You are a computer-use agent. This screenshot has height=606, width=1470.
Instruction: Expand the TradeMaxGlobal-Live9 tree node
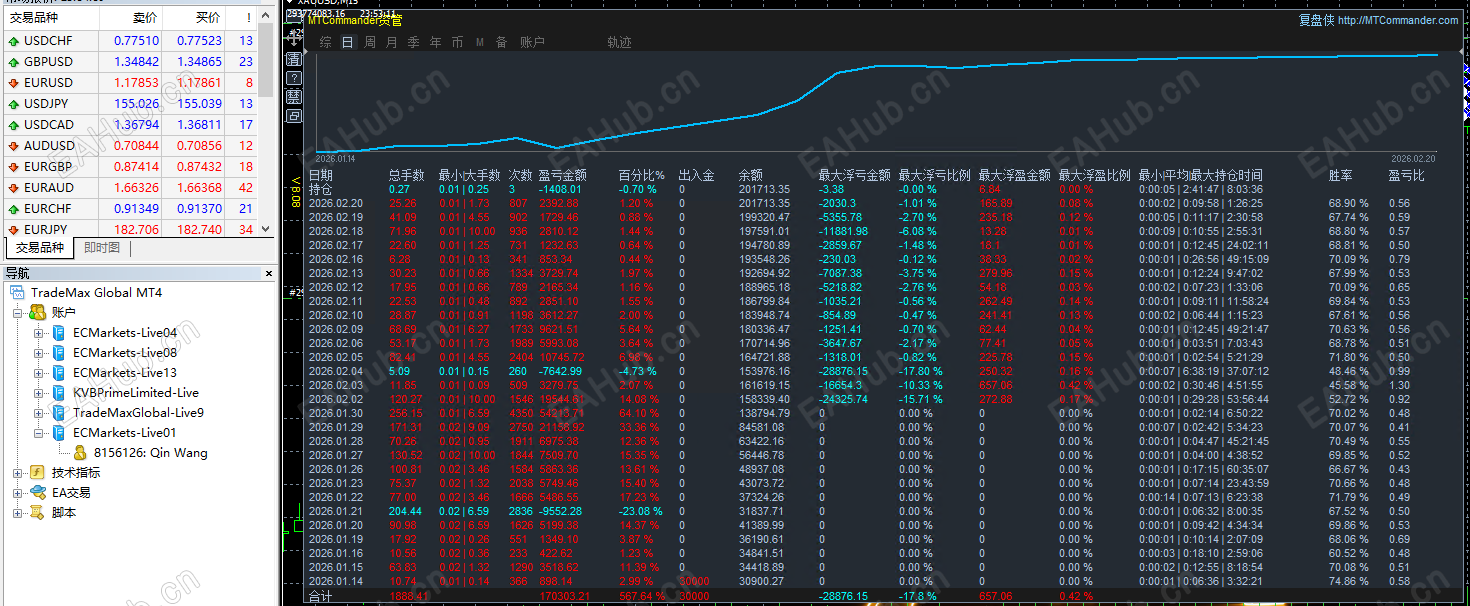click(x=39, y=413)
